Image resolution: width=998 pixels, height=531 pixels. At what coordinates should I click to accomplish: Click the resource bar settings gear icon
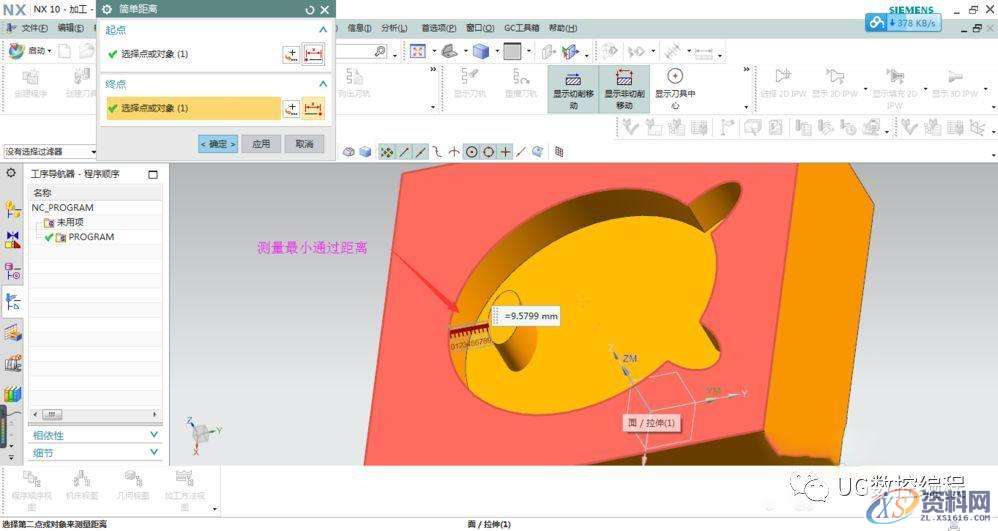[11, 173]
